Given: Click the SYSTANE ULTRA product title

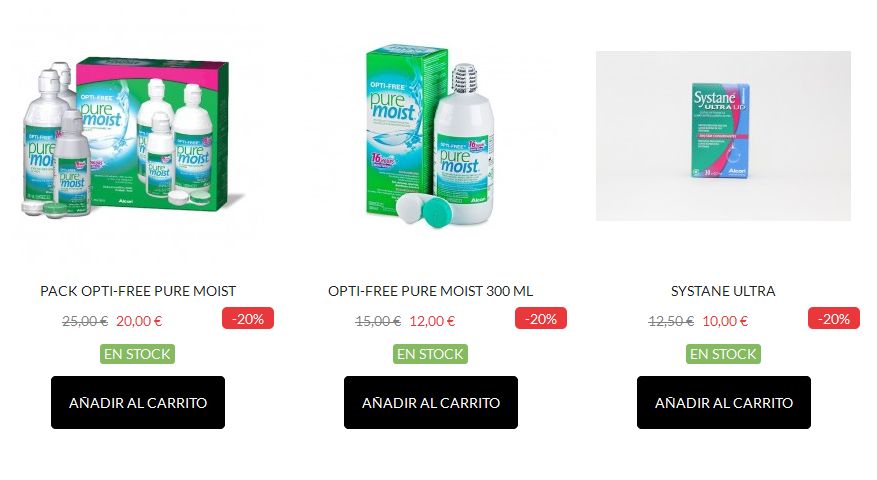Looking at the screenshot, I should tap(723, 291).
